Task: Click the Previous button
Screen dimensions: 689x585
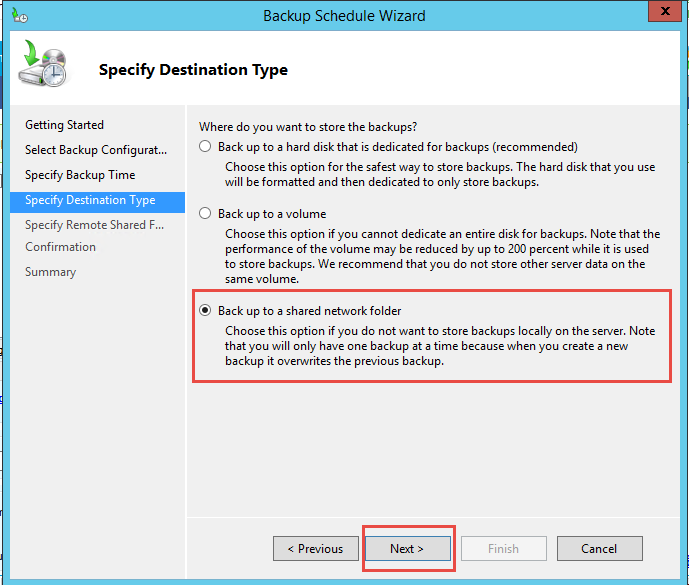Action: 315,548
